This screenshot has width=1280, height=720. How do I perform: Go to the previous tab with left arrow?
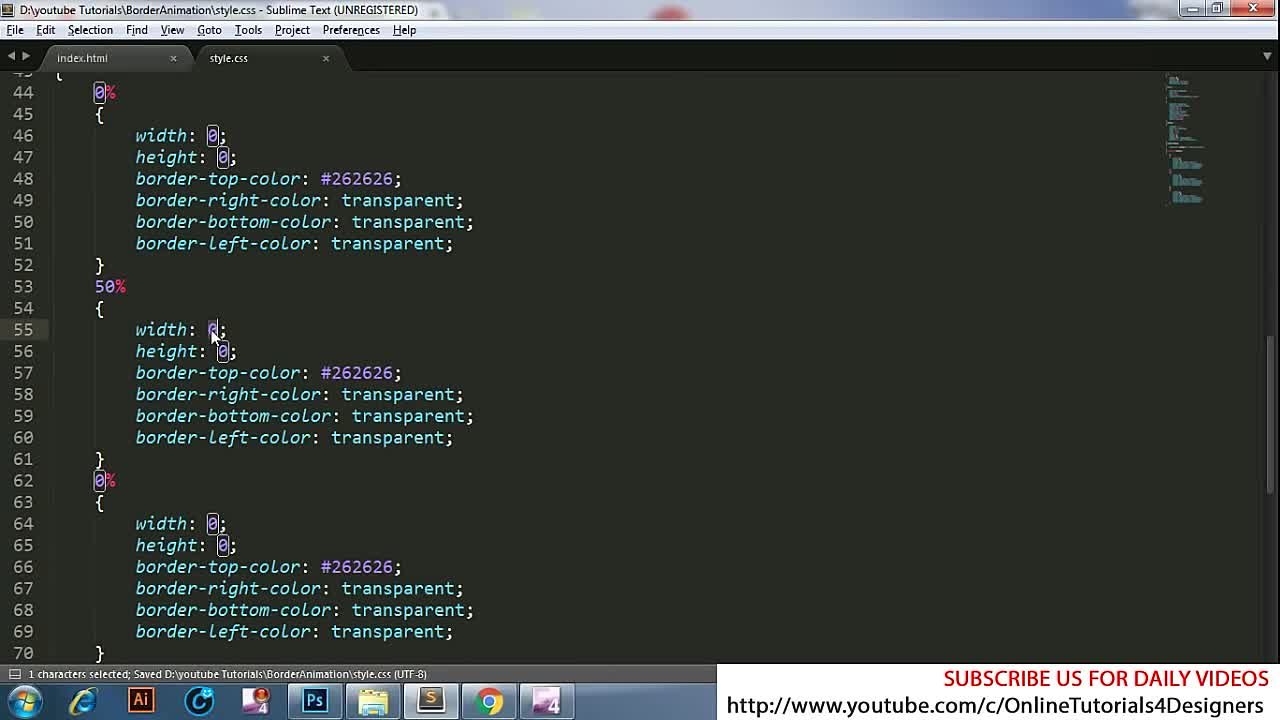click(x=11, y=57)
